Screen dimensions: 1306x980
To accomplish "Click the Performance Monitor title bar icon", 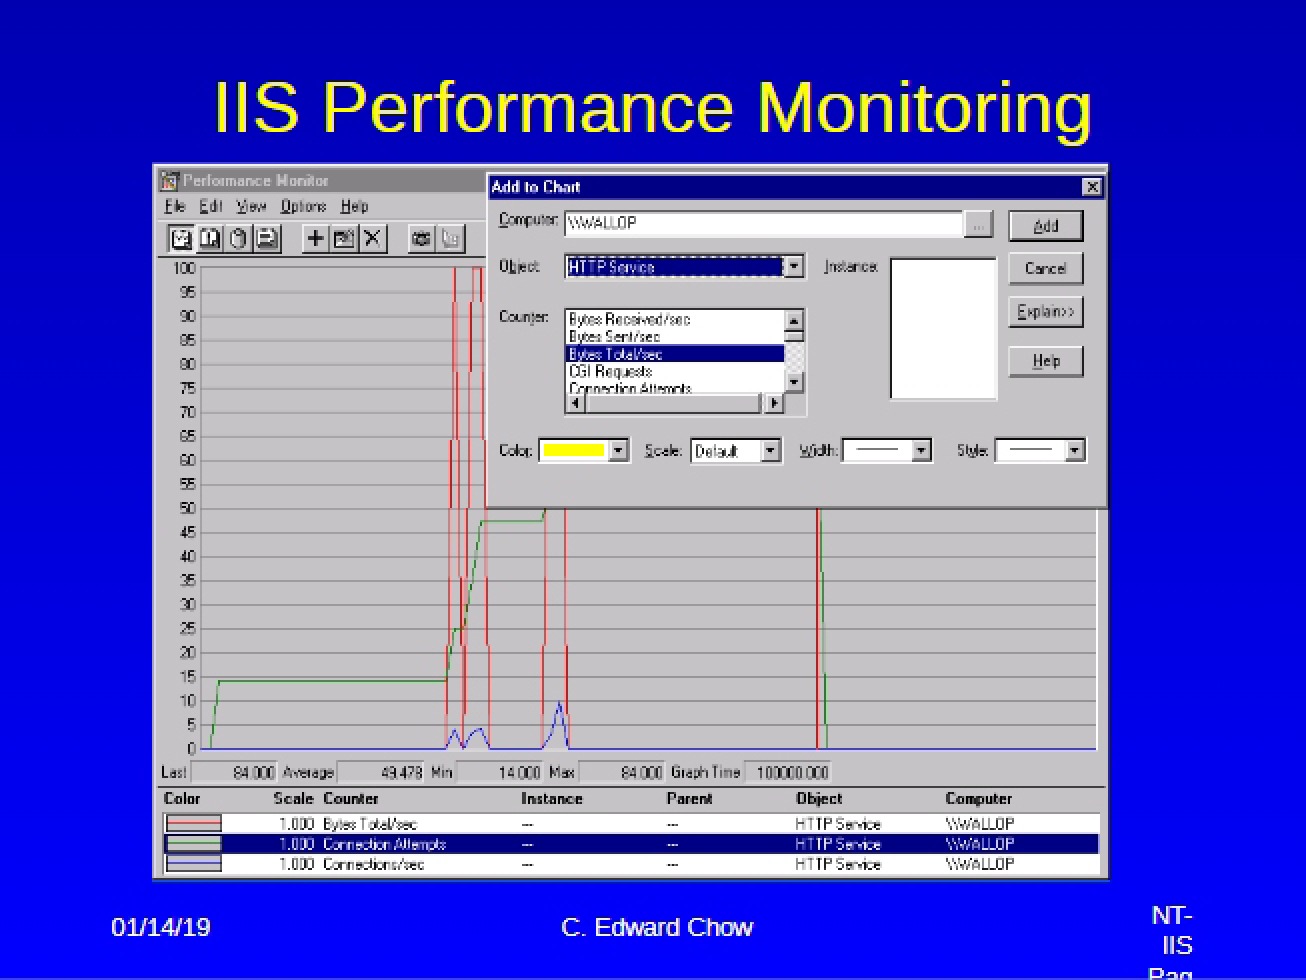I will pos(170,181).
